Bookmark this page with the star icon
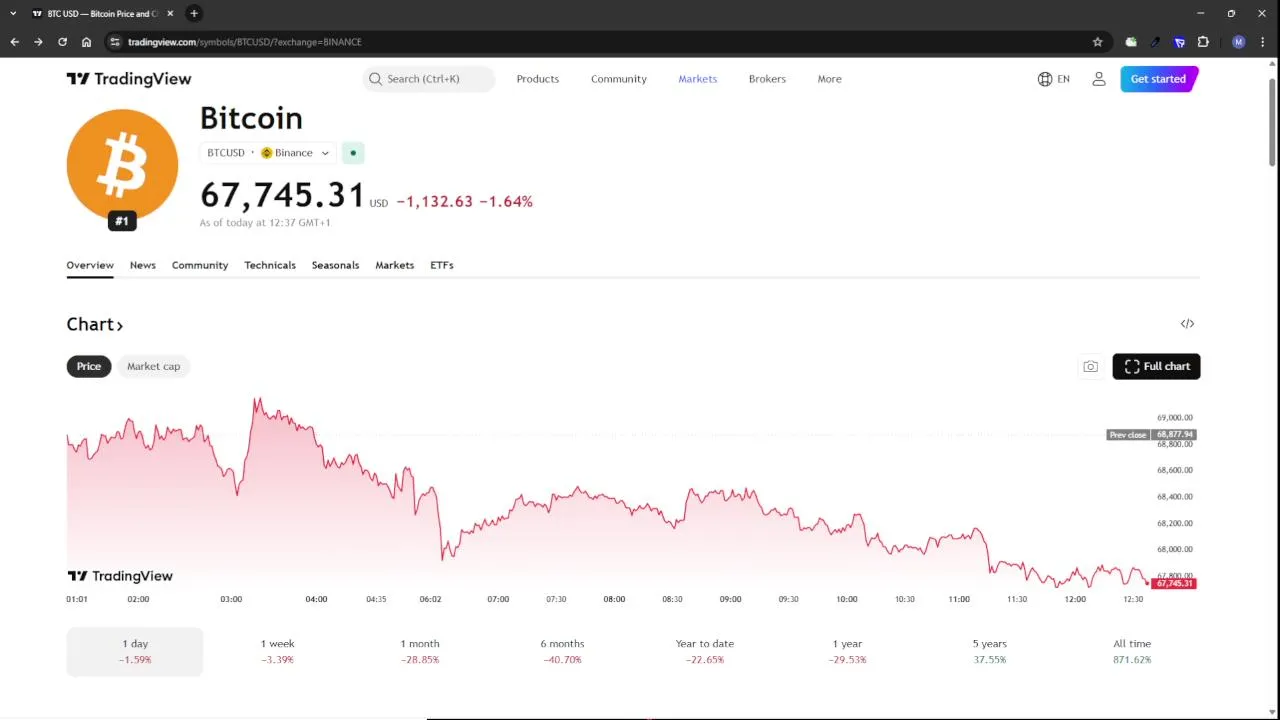 click(1097, 42)
